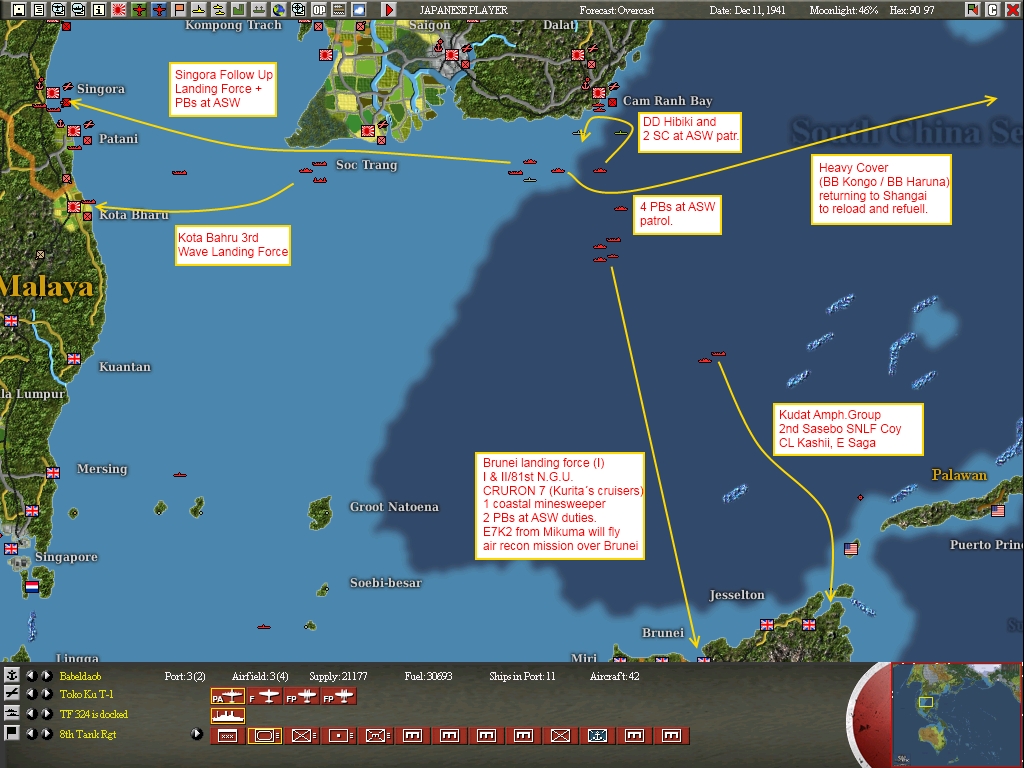The width and height of the screenshot is (1024, 768).
Task: Click the green industry factory toolbar icon
Action: click(x=238, y=9)
